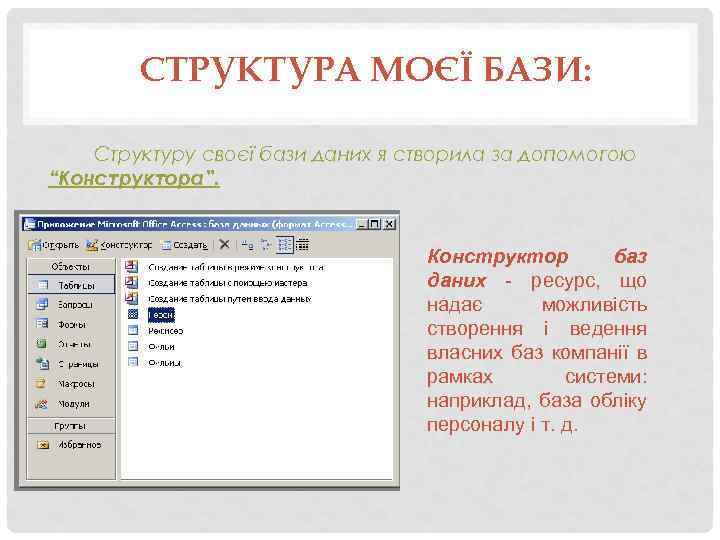This screenshot has width=720, height=540.
Task: Click the wizard icon for с помощью мастера
Action: (x=132, y=282)
